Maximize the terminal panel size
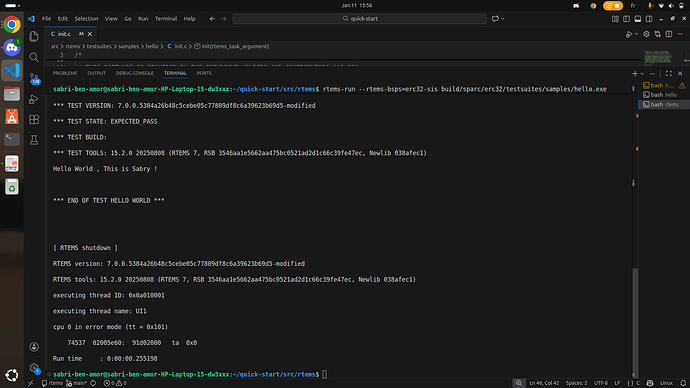The height and width of the screenshot is (388, 690). pyautogui.click(x=669, y=73)
